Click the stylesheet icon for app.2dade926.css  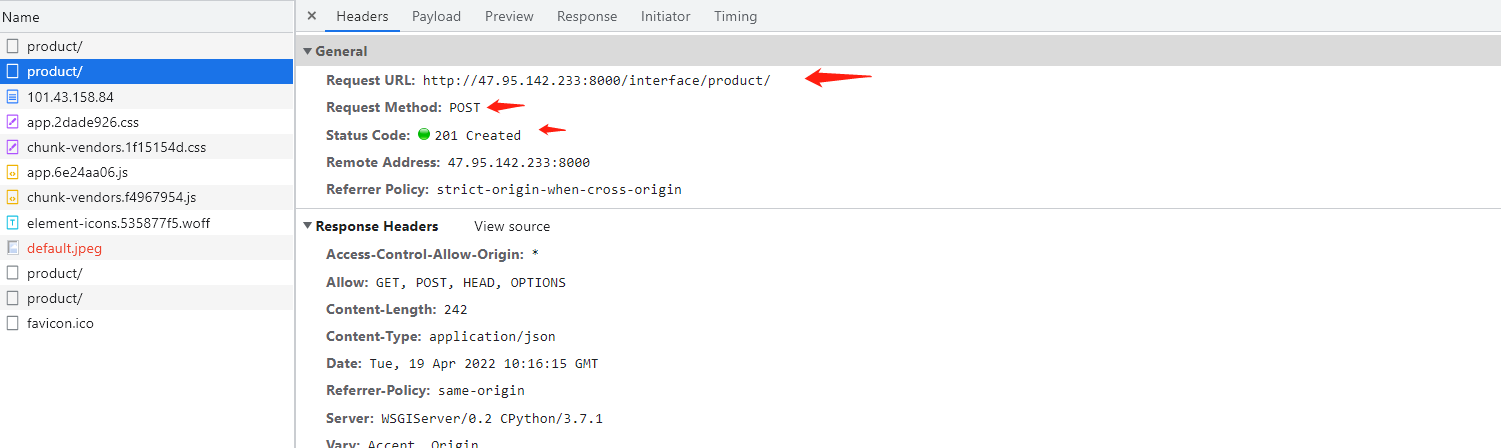[x=13, y=122]
